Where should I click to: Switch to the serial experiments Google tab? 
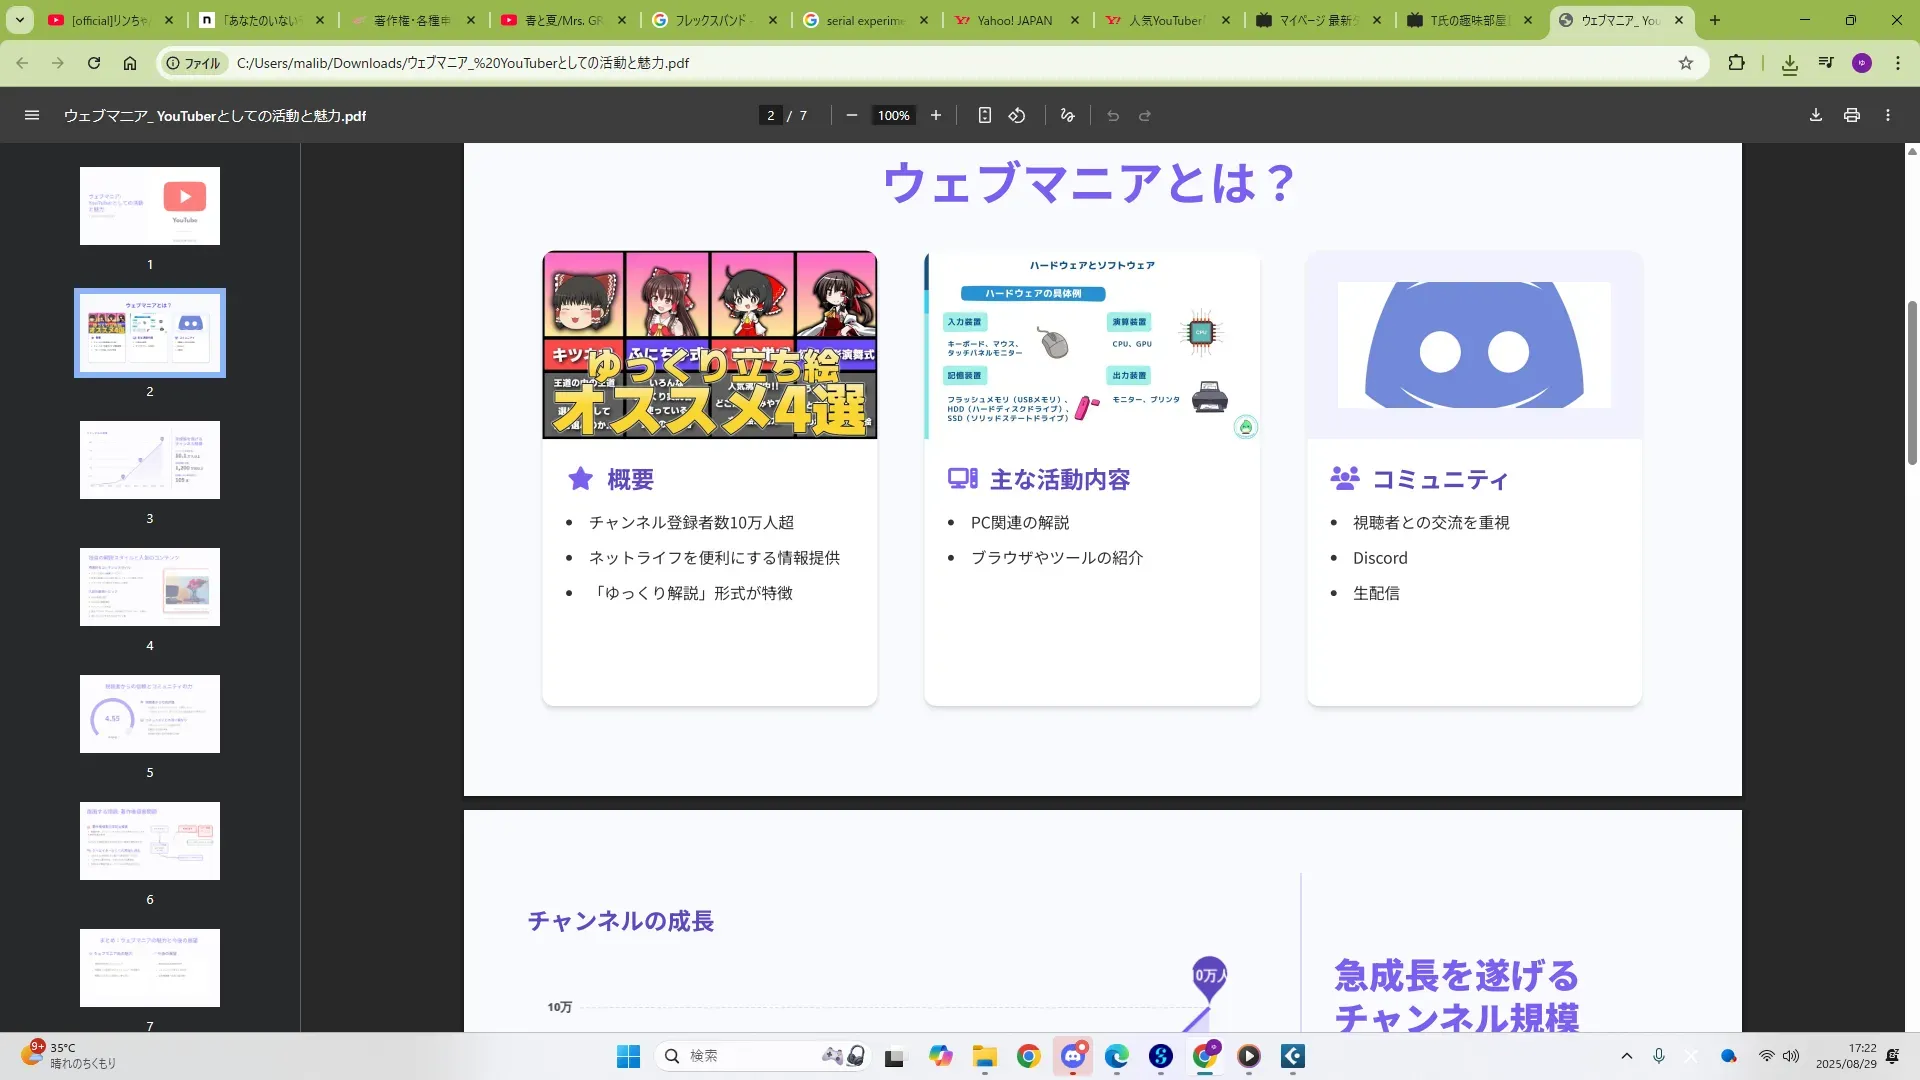[865, 20]
